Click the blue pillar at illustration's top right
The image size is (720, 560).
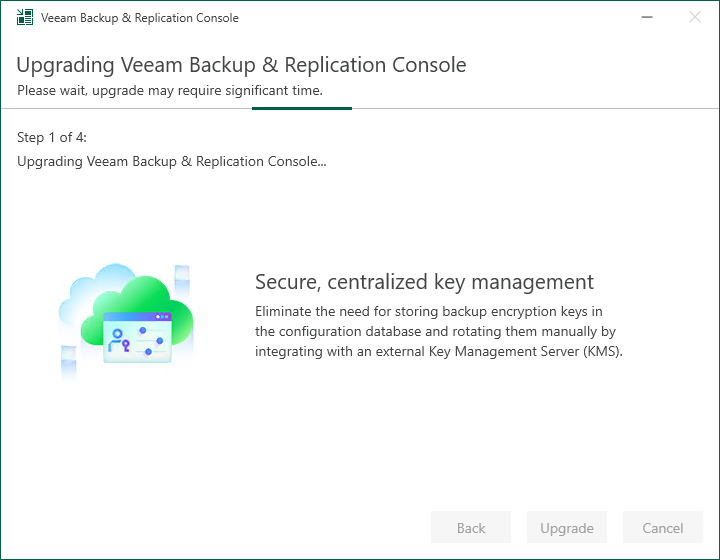coord(182,278)
